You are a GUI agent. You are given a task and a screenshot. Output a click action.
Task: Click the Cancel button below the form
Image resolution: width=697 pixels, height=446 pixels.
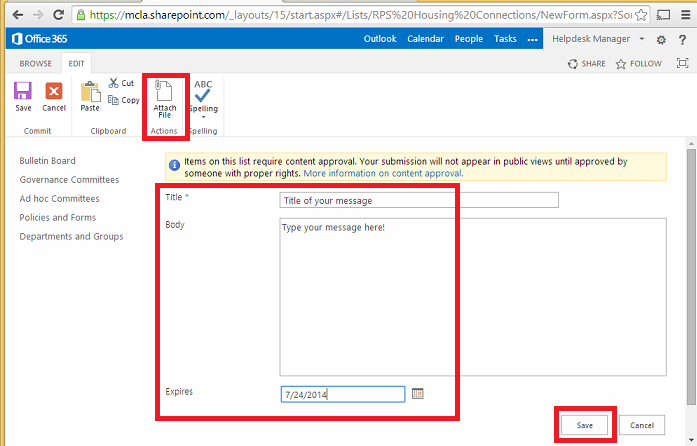click(x=642, y=425)
